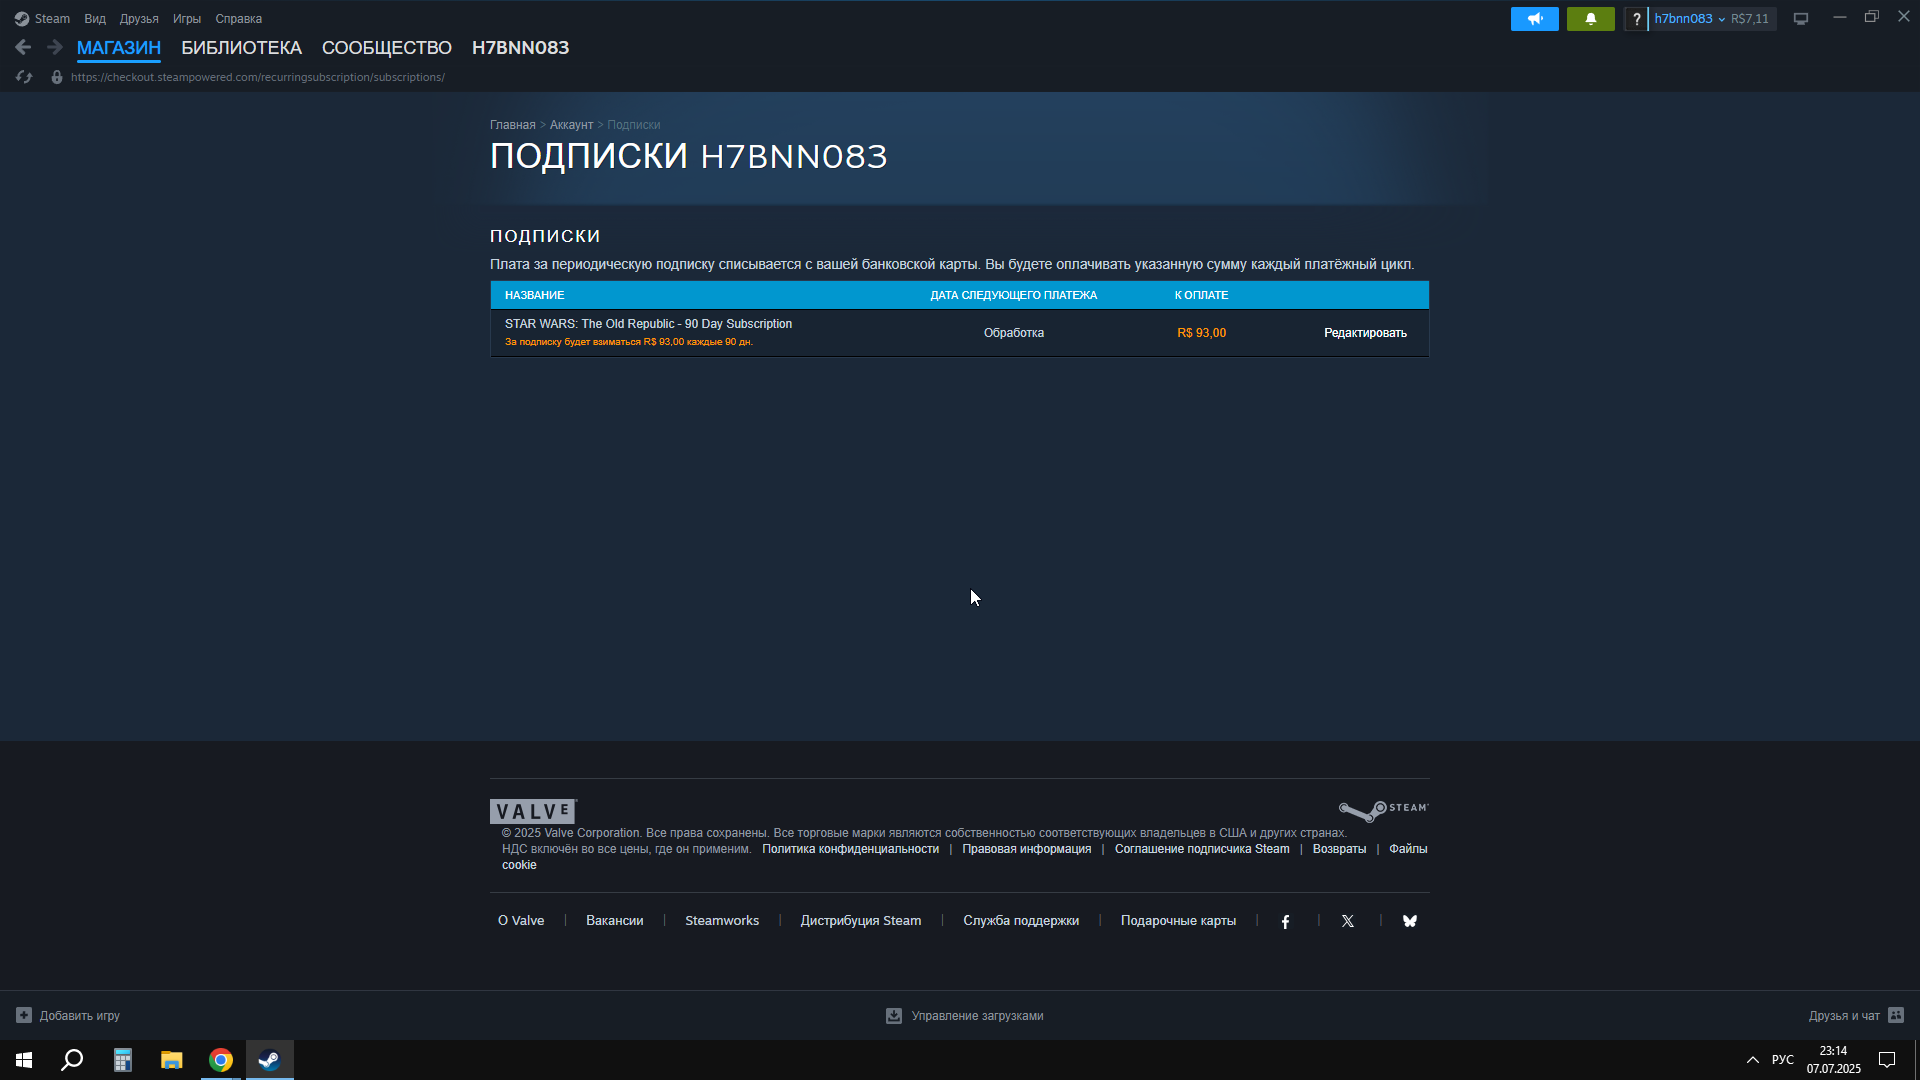The width and height of the screenshot is (1920, 1080).
Task: Expand the h7bnn083 account dropdown
Action: tap(1690, 19)
